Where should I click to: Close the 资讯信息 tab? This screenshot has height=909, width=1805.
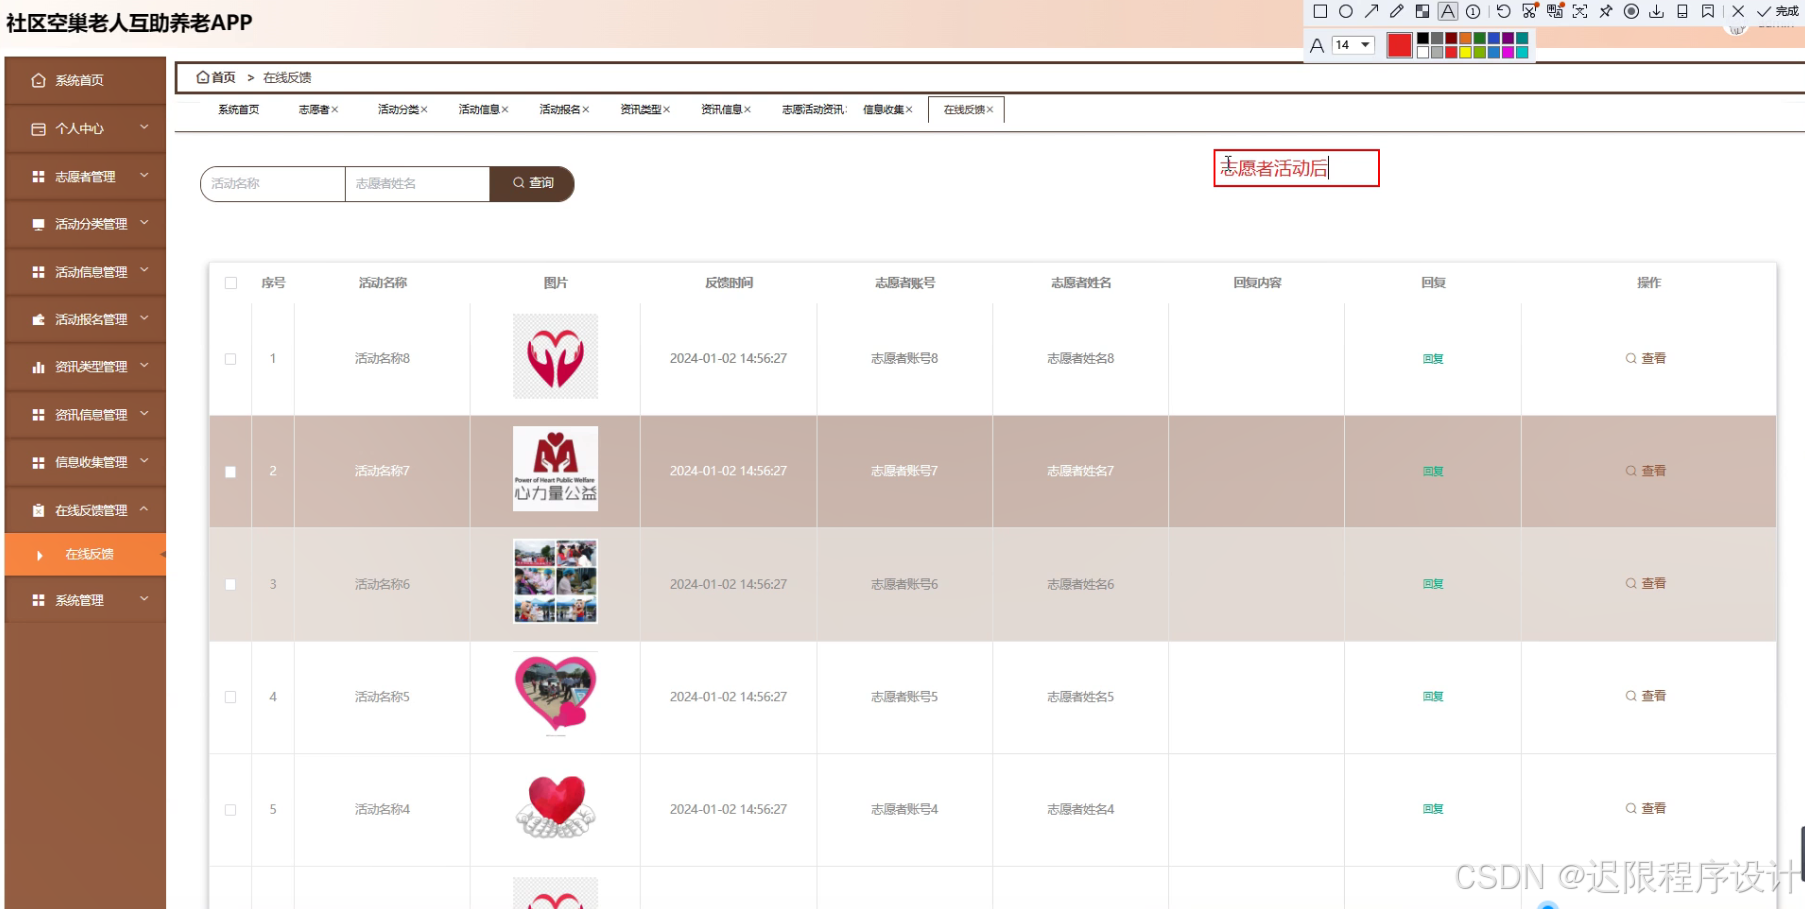click(x=747, y=110)
